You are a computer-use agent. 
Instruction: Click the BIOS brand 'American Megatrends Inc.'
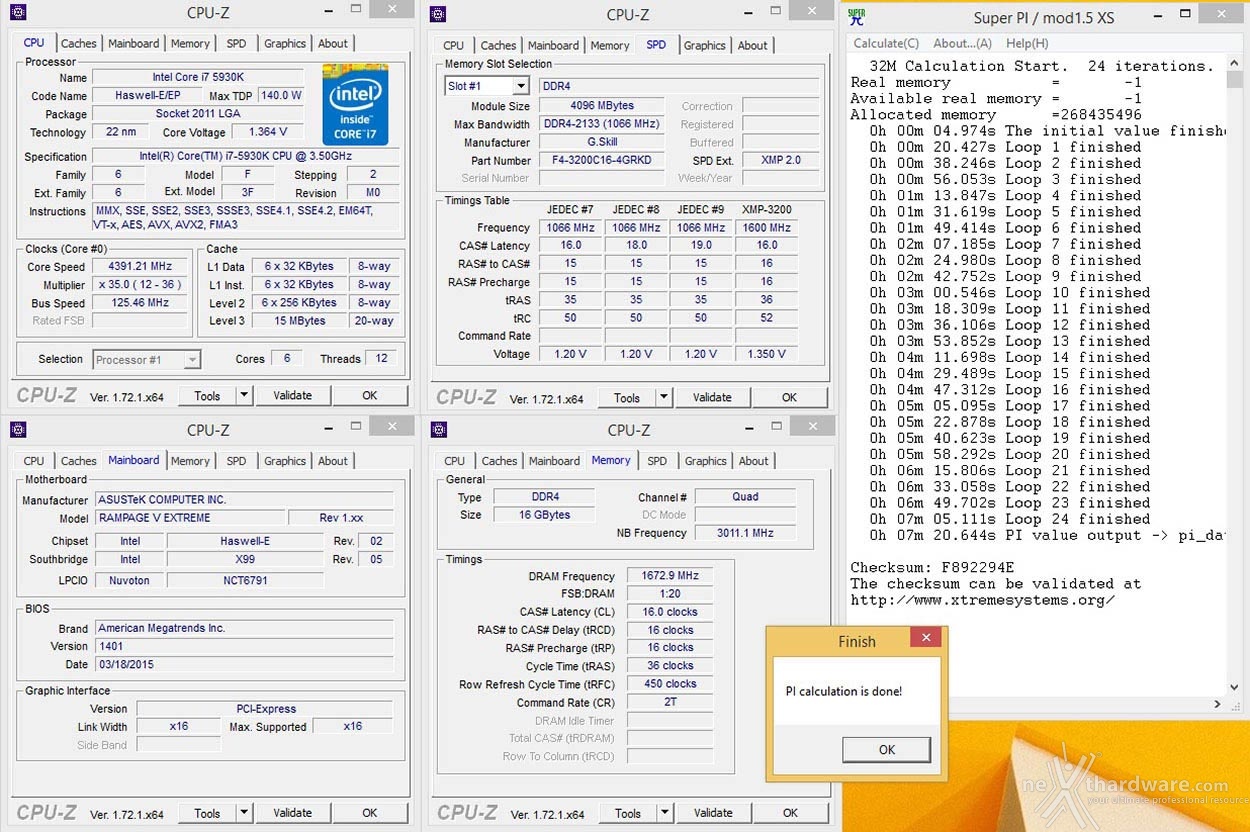pos(244,629)
